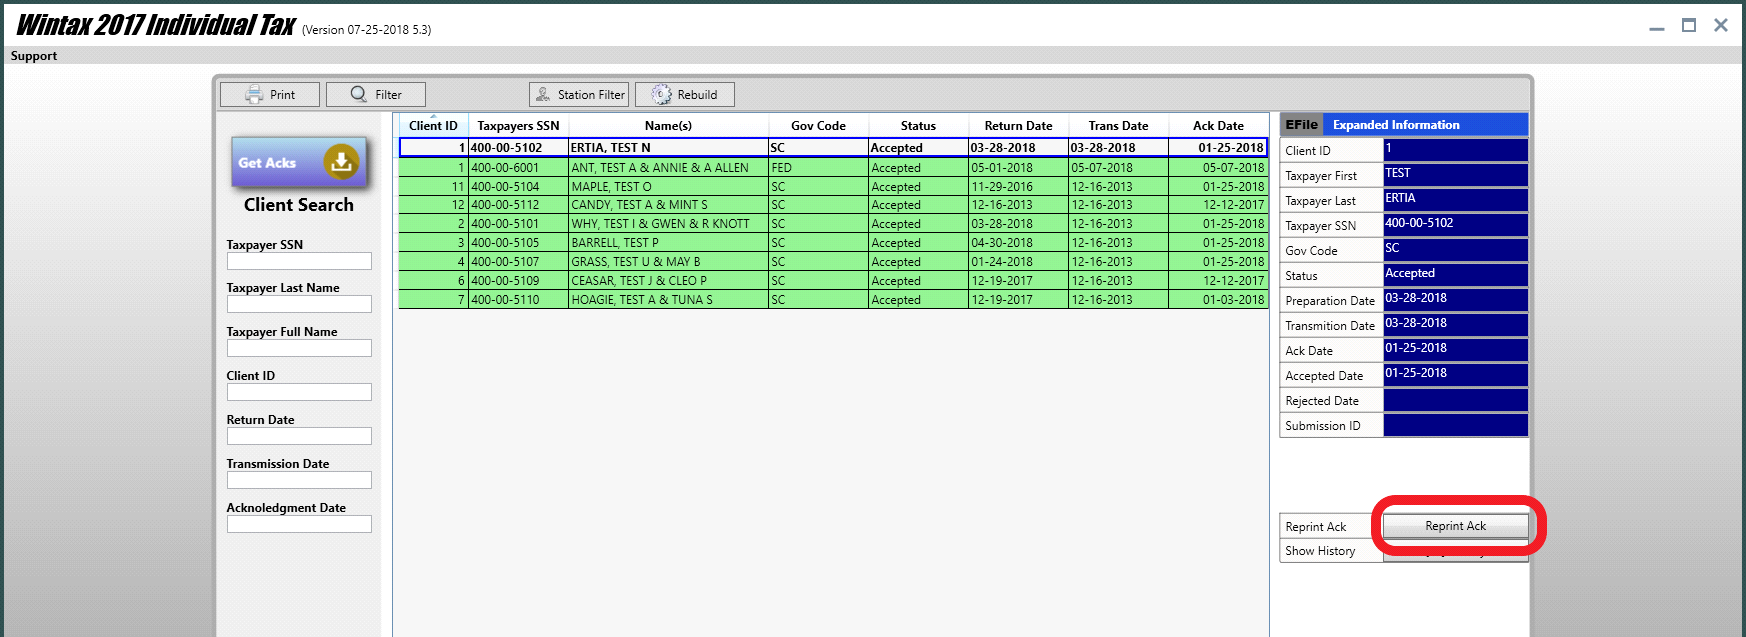Download acknowledgments with Get Acks

tap(299, 162)
